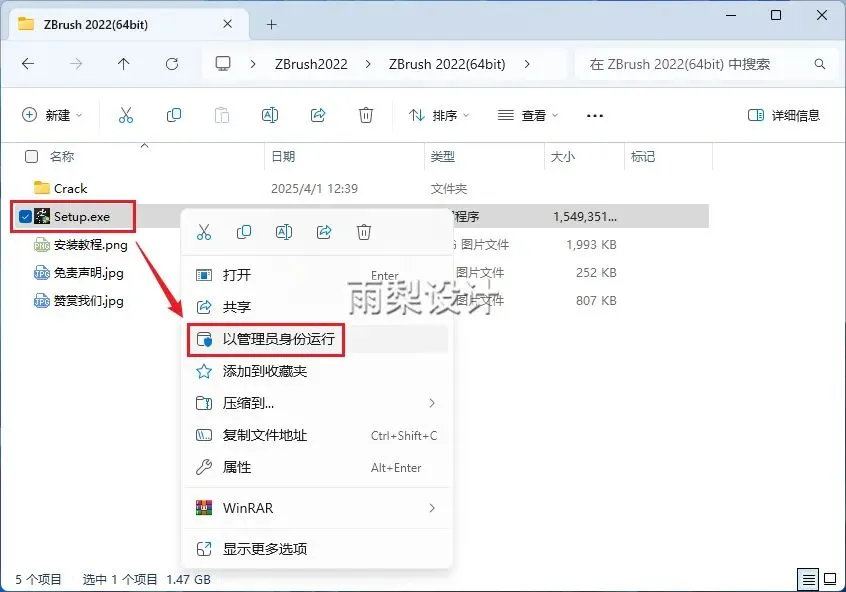Select the 赞赏我们.jpg file
The height and width of the screenshot is (592, 846).
point(88,301)
